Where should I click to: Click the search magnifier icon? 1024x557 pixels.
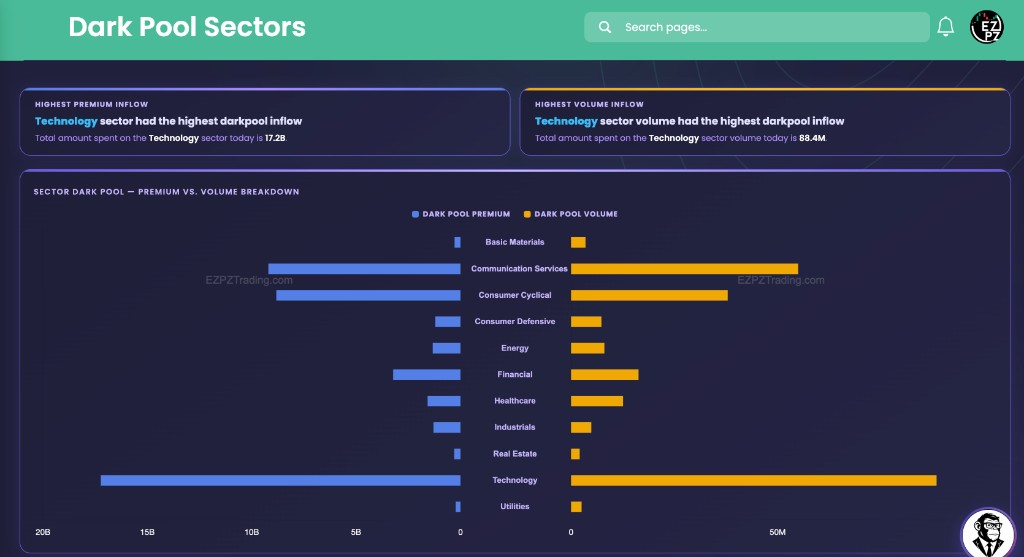605,27
